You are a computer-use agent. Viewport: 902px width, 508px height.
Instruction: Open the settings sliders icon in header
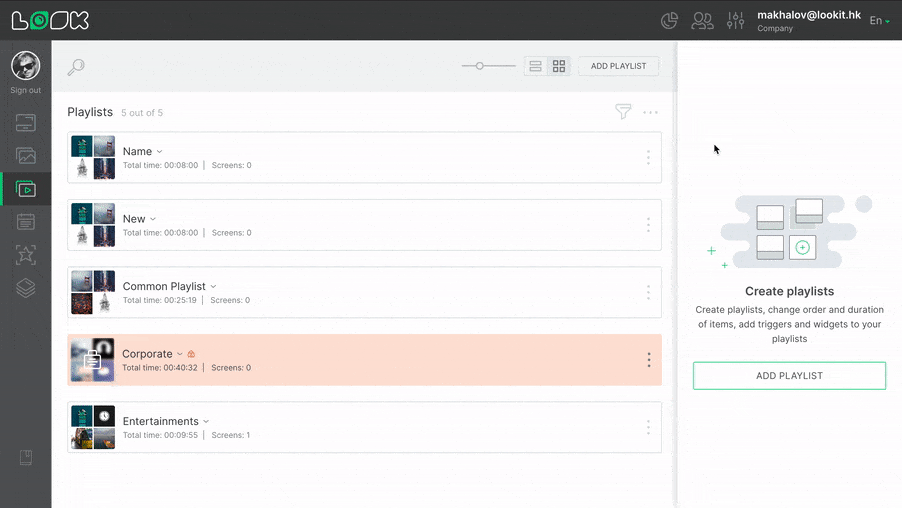pos(736,20)
